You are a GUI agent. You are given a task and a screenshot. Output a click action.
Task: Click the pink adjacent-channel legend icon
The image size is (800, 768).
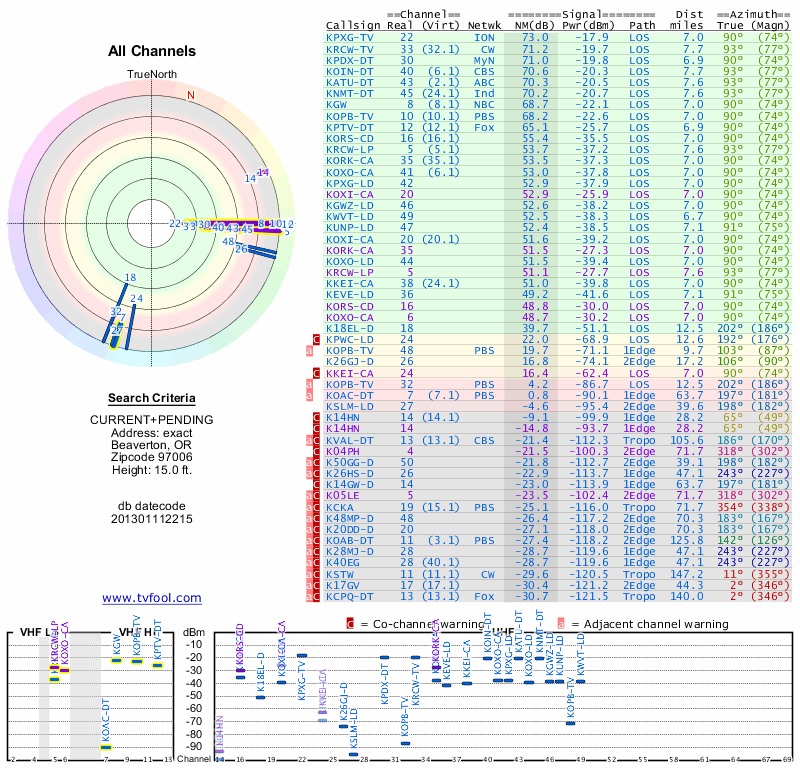[561, 624]
